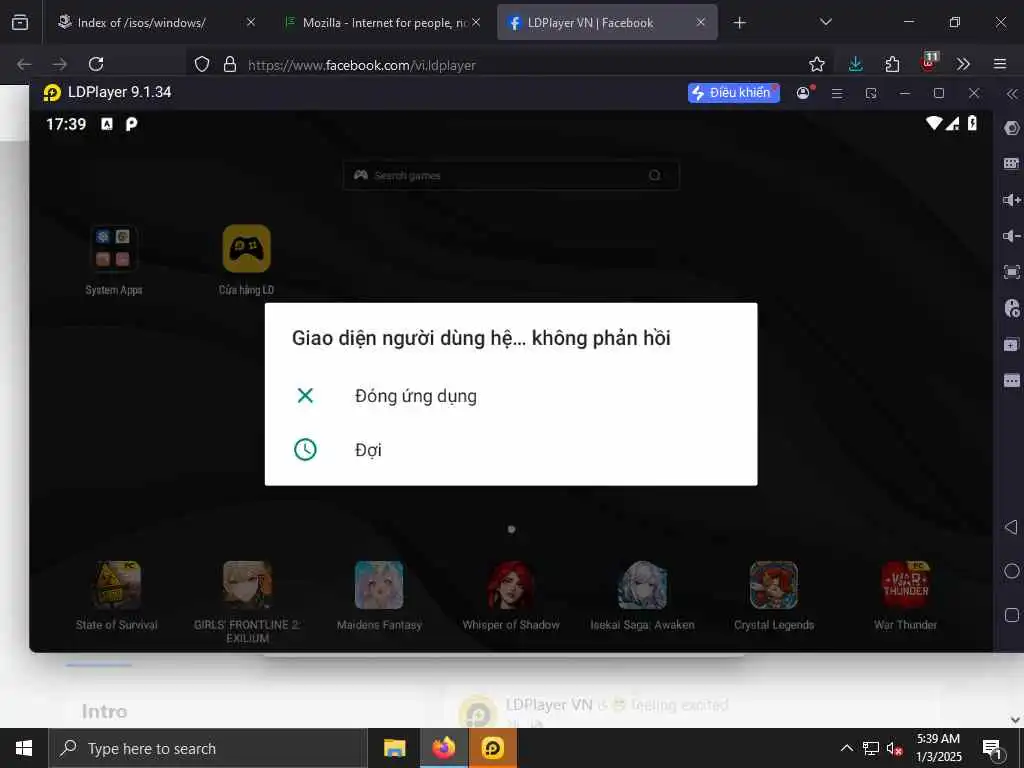Viewport: 1024px width, 768px height.
Task: Go back in Firefox
Action: (24, 64)
